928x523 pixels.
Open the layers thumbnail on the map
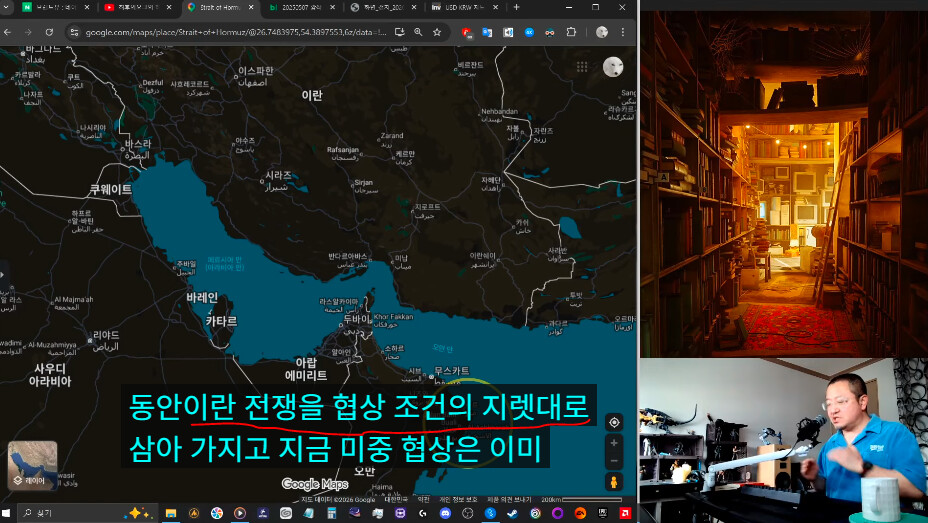click(x=33, y=465)
